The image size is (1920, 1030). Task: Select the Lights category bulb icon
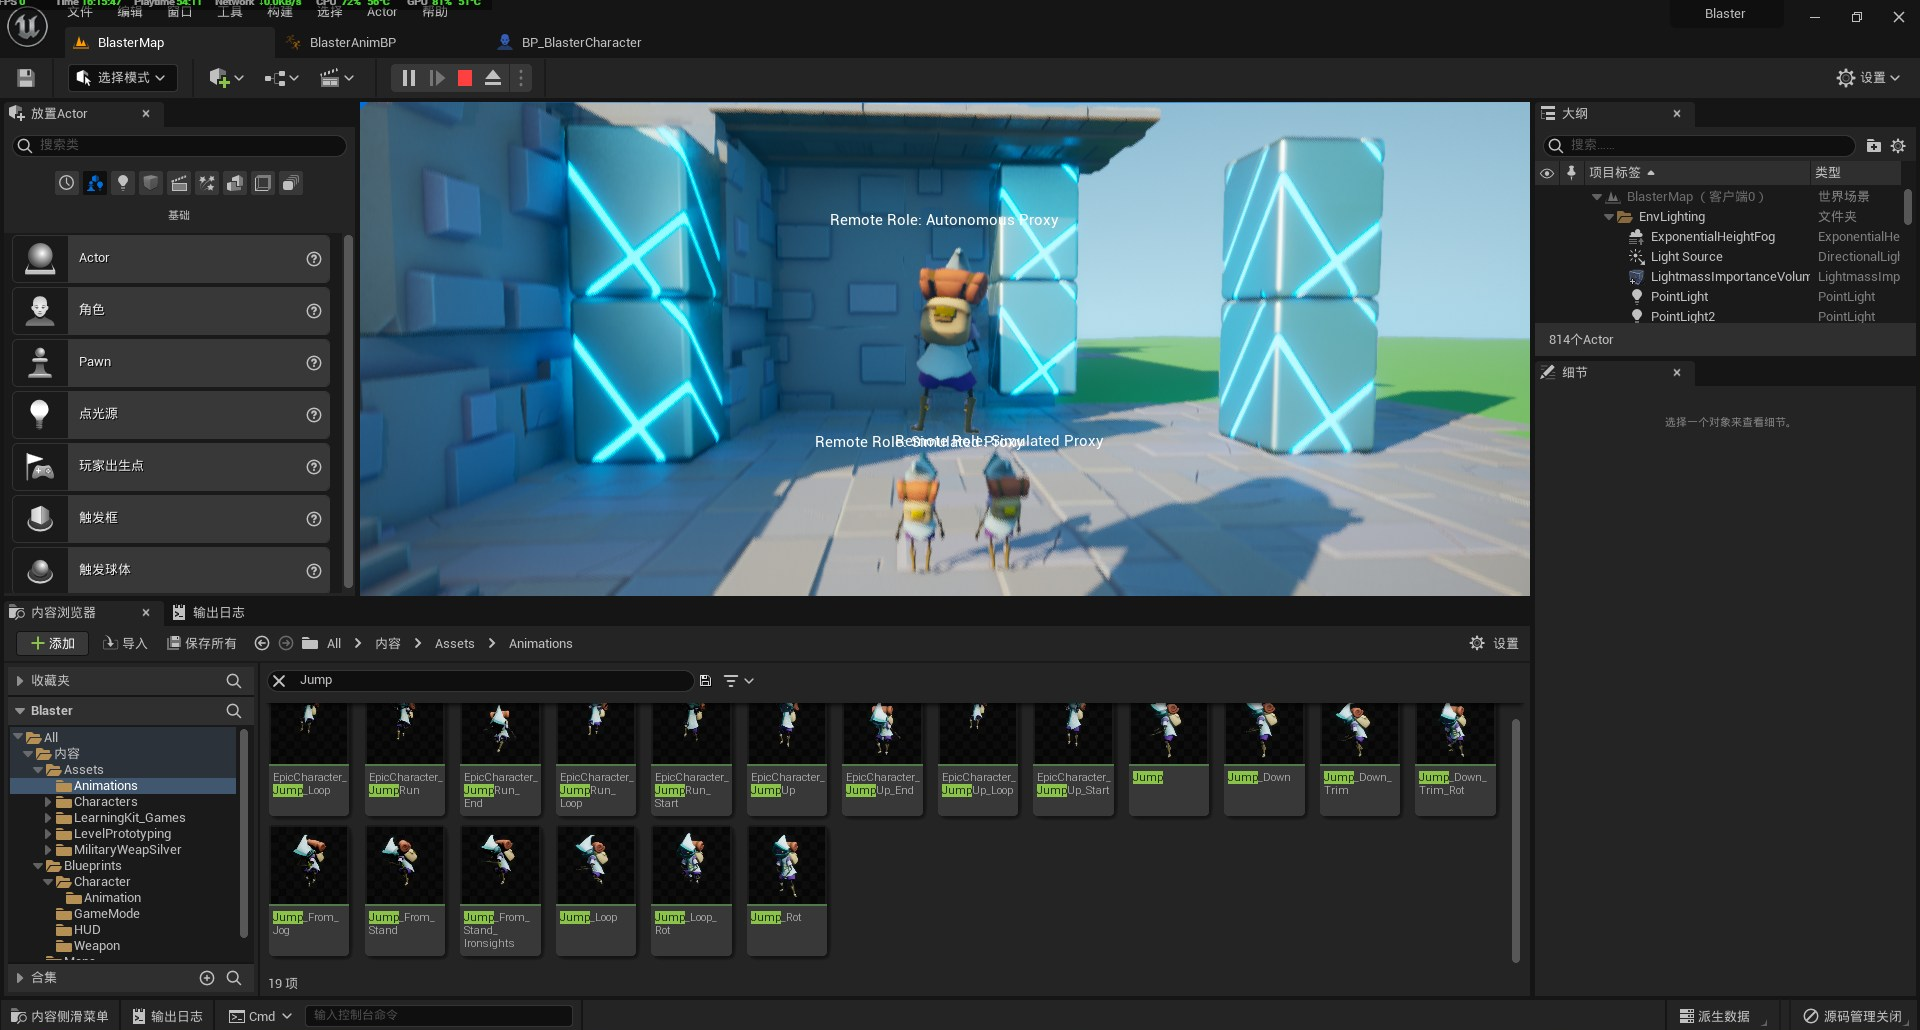coord(123,183)
